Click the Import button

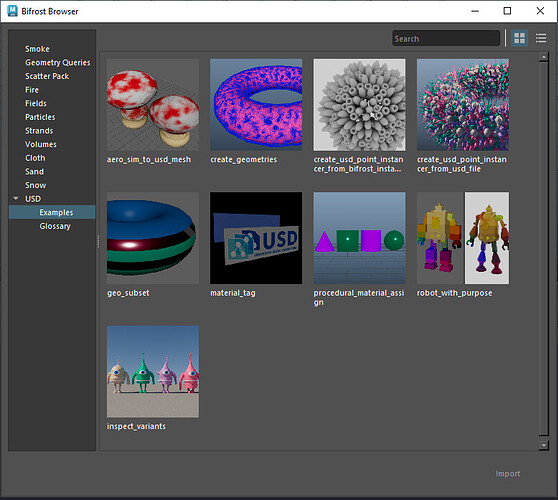[x=507, y=474]
